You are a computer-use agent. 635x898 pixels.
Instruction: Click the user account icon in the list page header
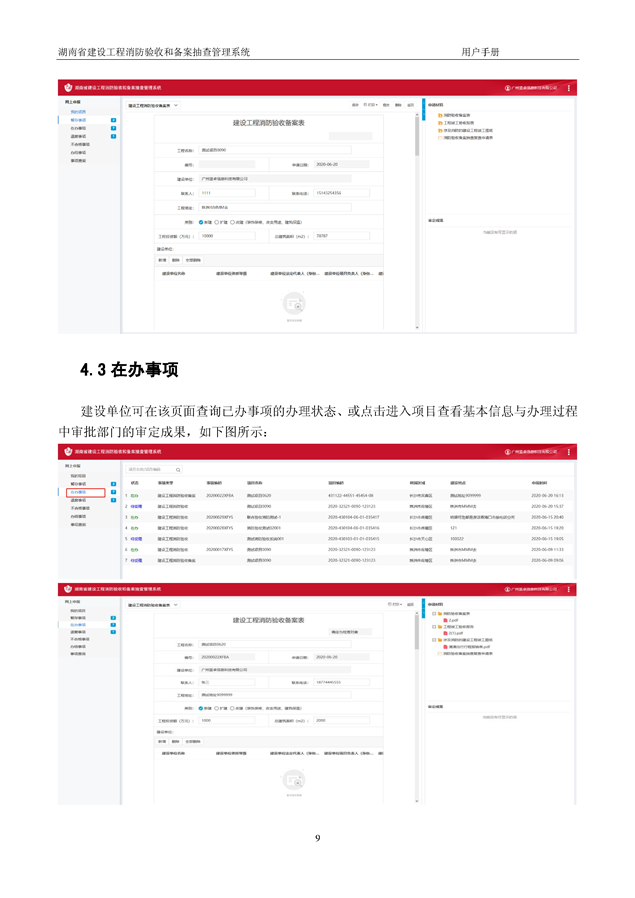[x=506, y=451]
